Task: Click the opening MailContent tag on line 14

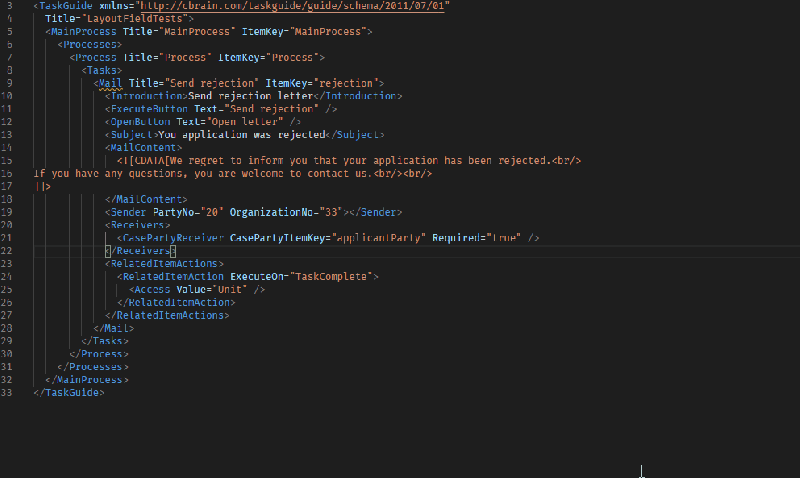Action: tap(143, 147)
